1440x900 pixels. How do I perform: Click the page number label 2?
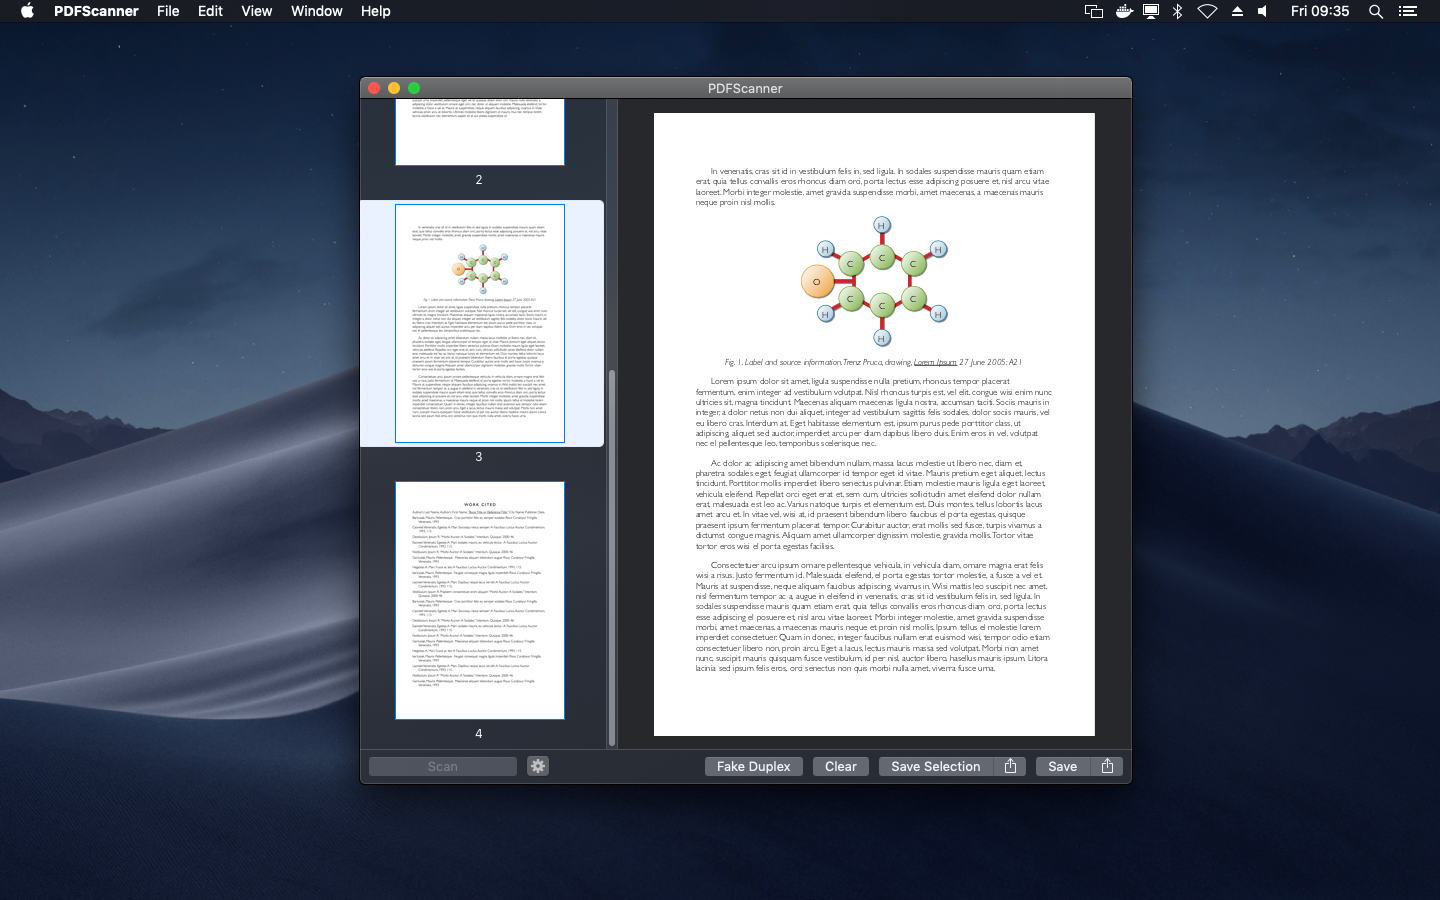tap(478, 179)
